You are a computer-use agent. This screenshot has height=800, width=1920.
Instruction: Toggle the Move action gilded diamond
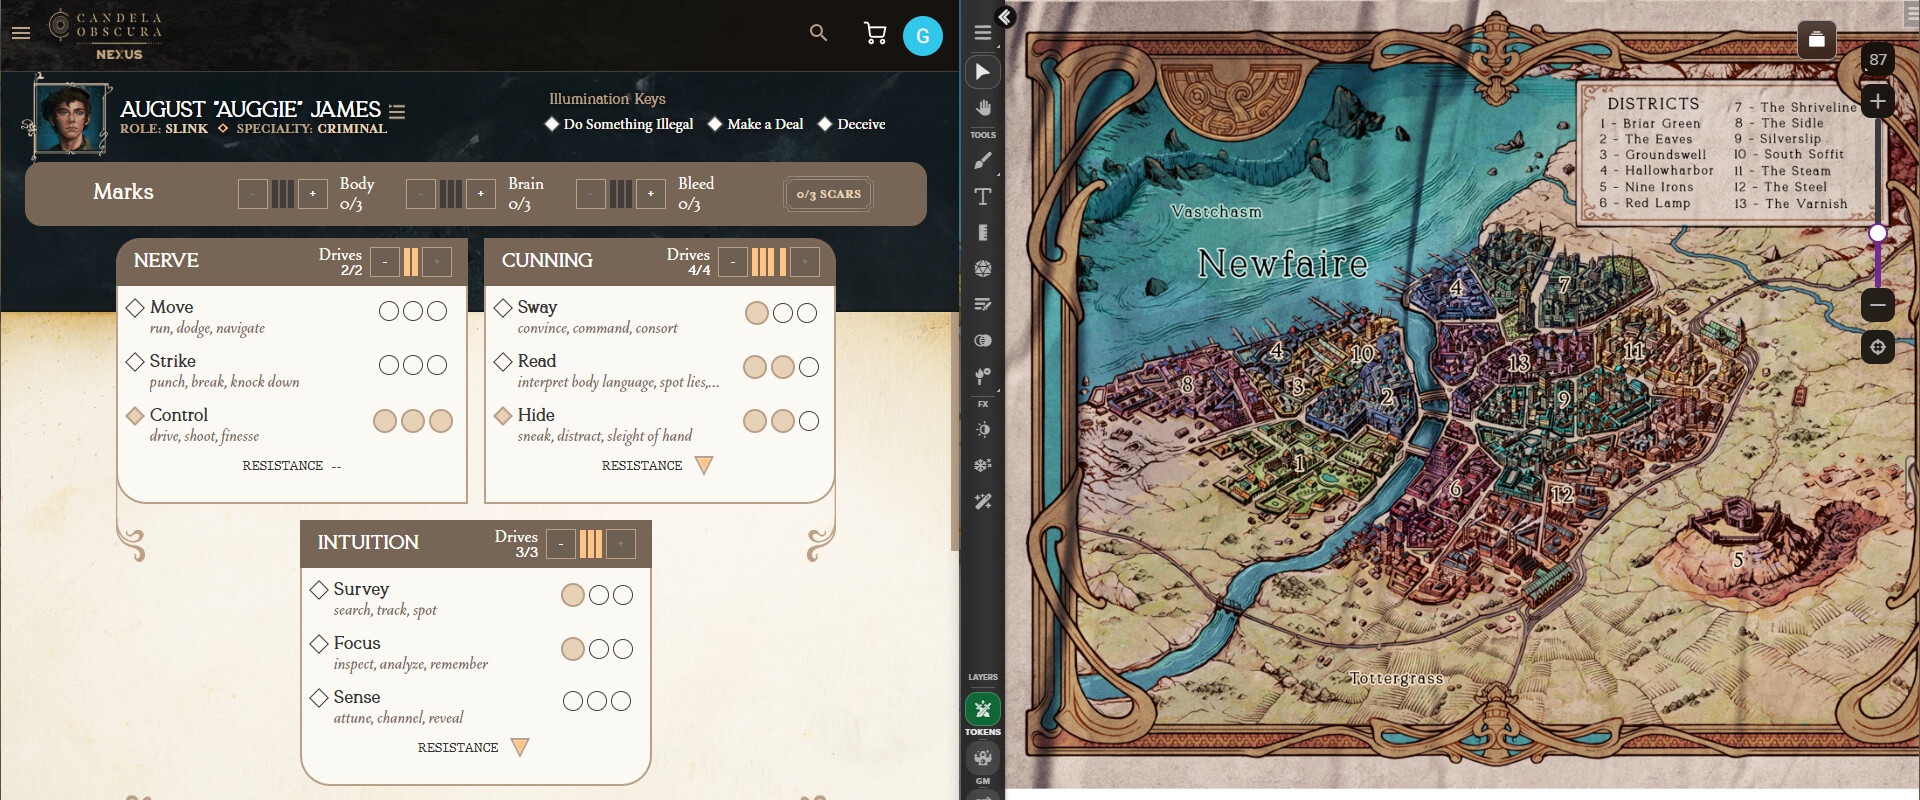point(135,307)
